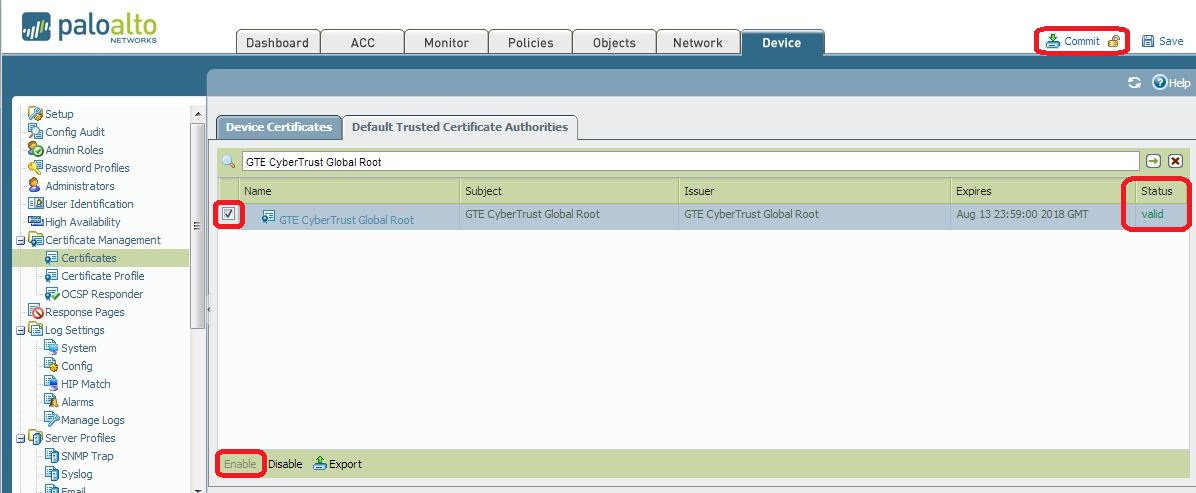Open the GTE CyberTrust Global Root certificate link
The height and width of the screenshot is (493, 1196).
tap(346, 220)
